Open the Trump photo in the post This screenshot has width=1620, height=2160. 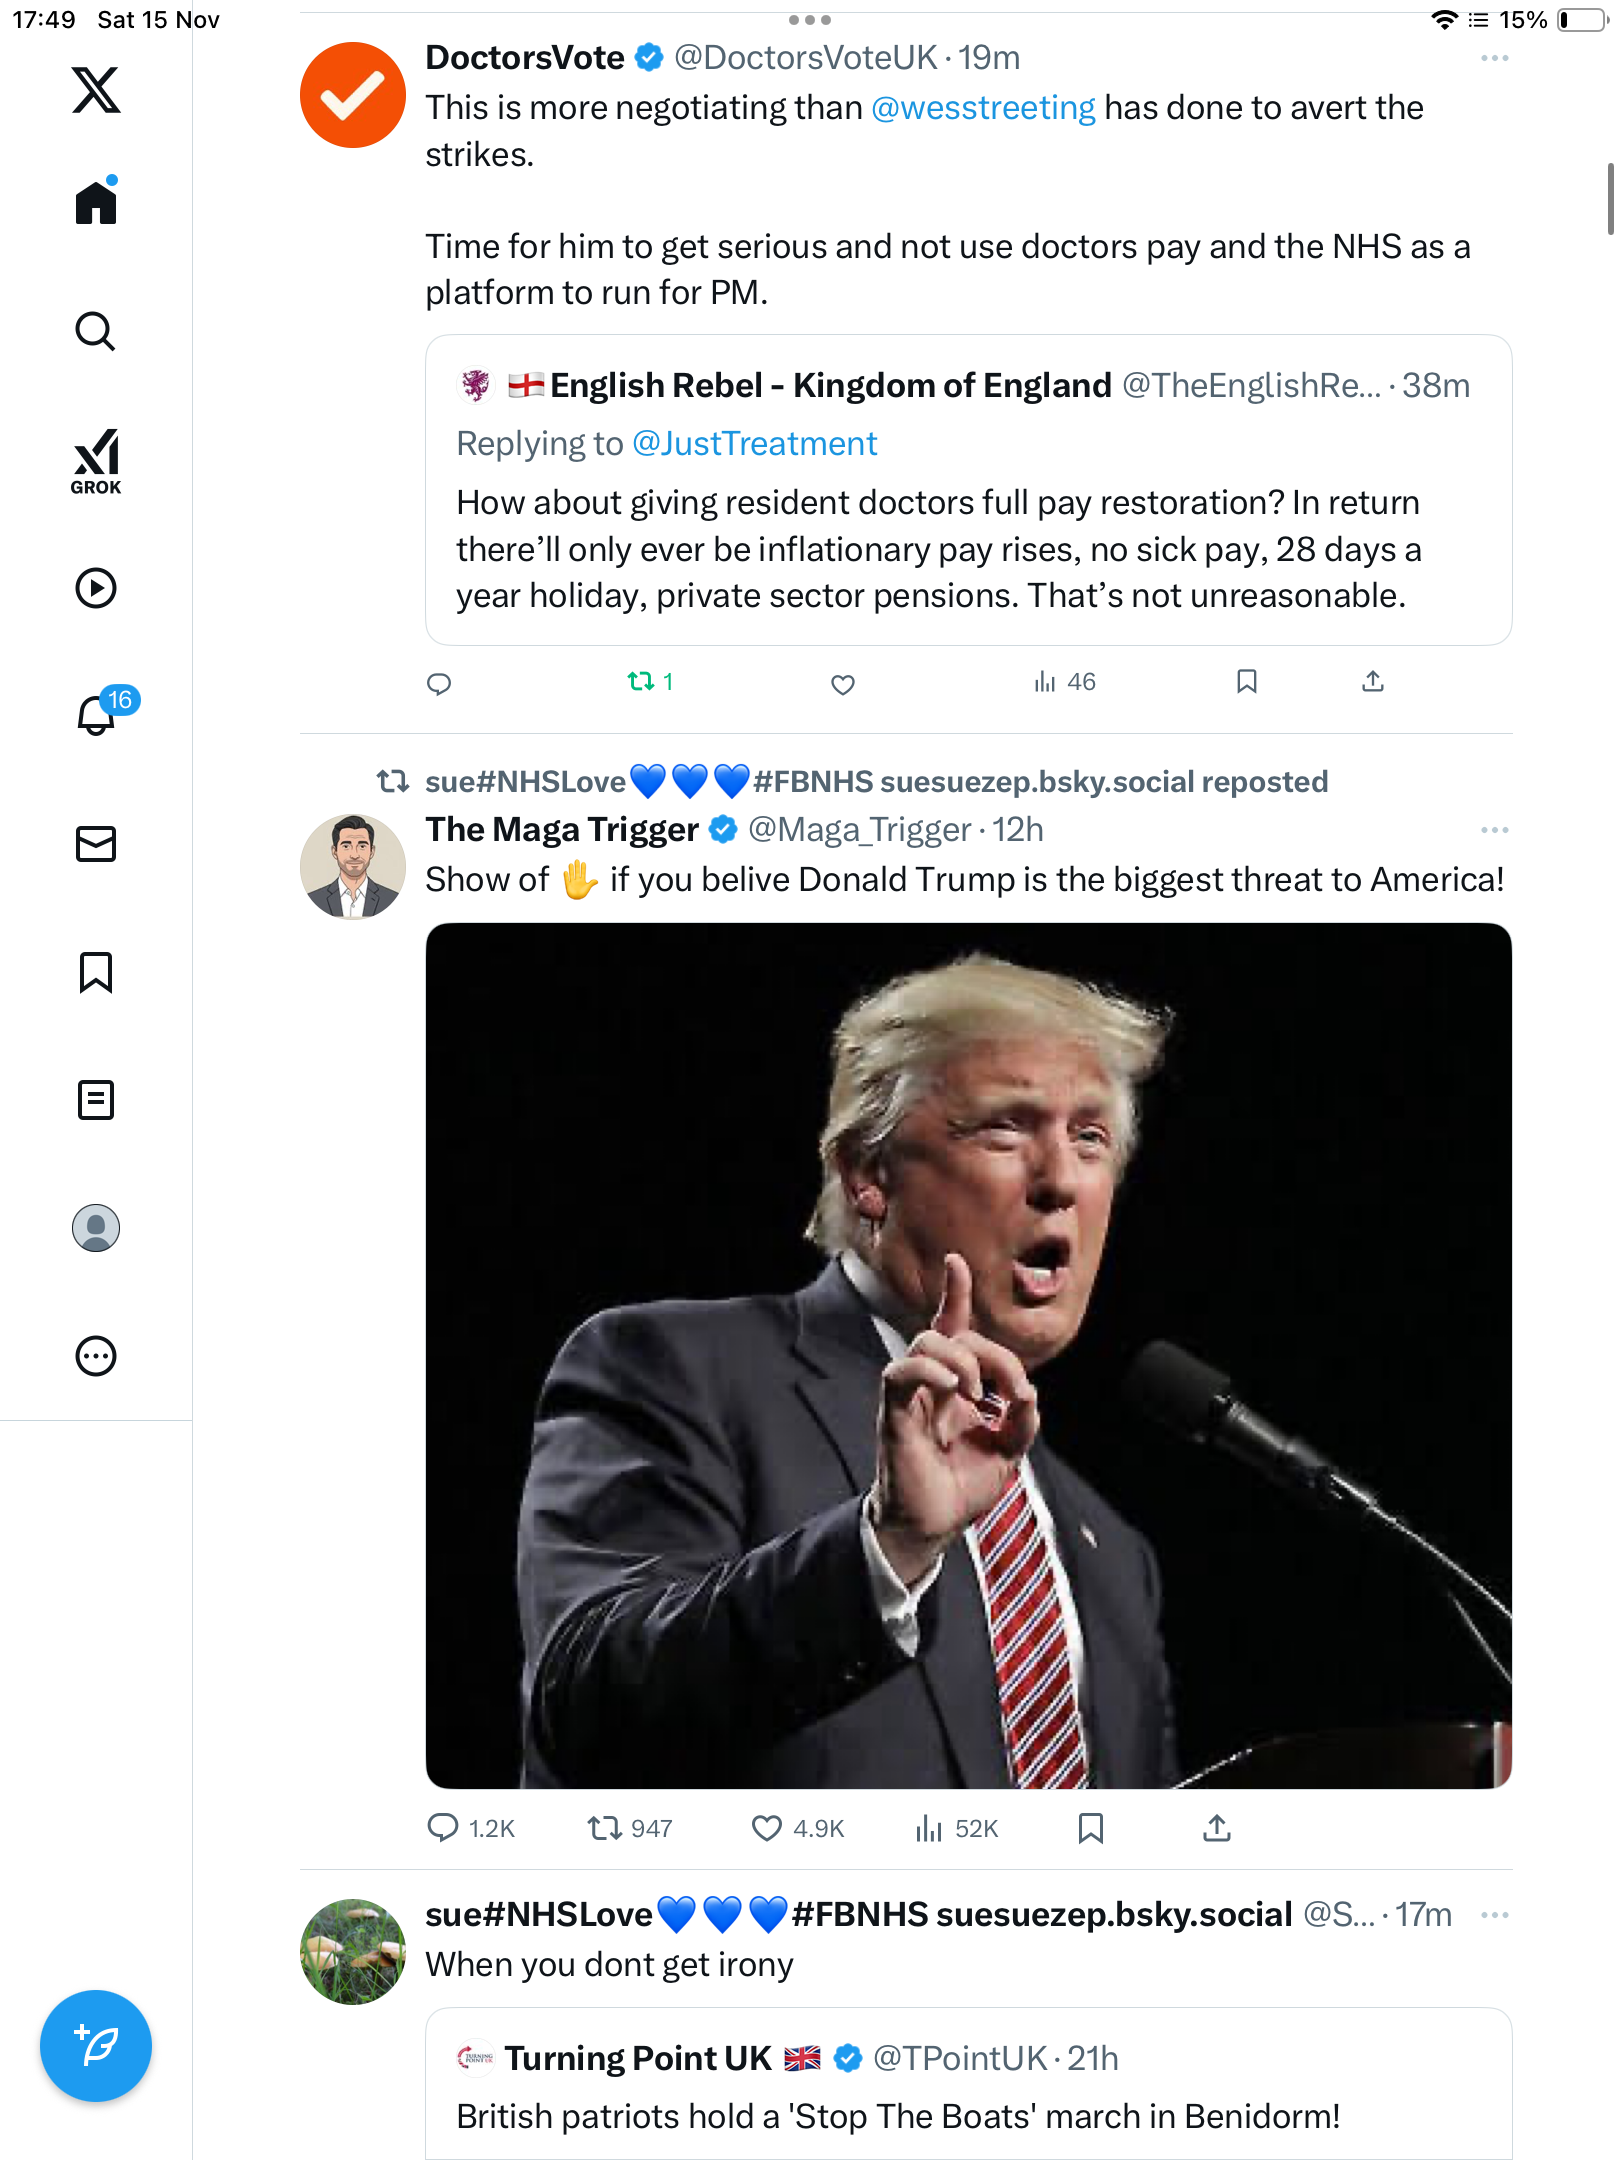[968, 1355]
